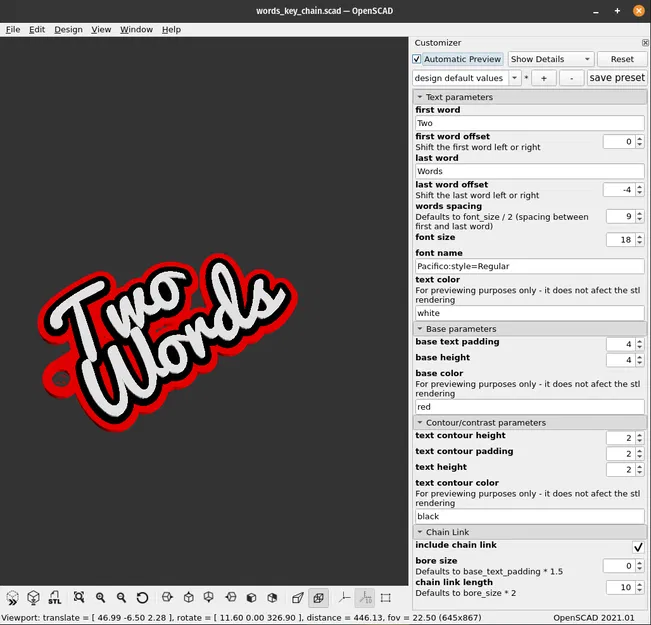Open the File menu

pos(13,29)
